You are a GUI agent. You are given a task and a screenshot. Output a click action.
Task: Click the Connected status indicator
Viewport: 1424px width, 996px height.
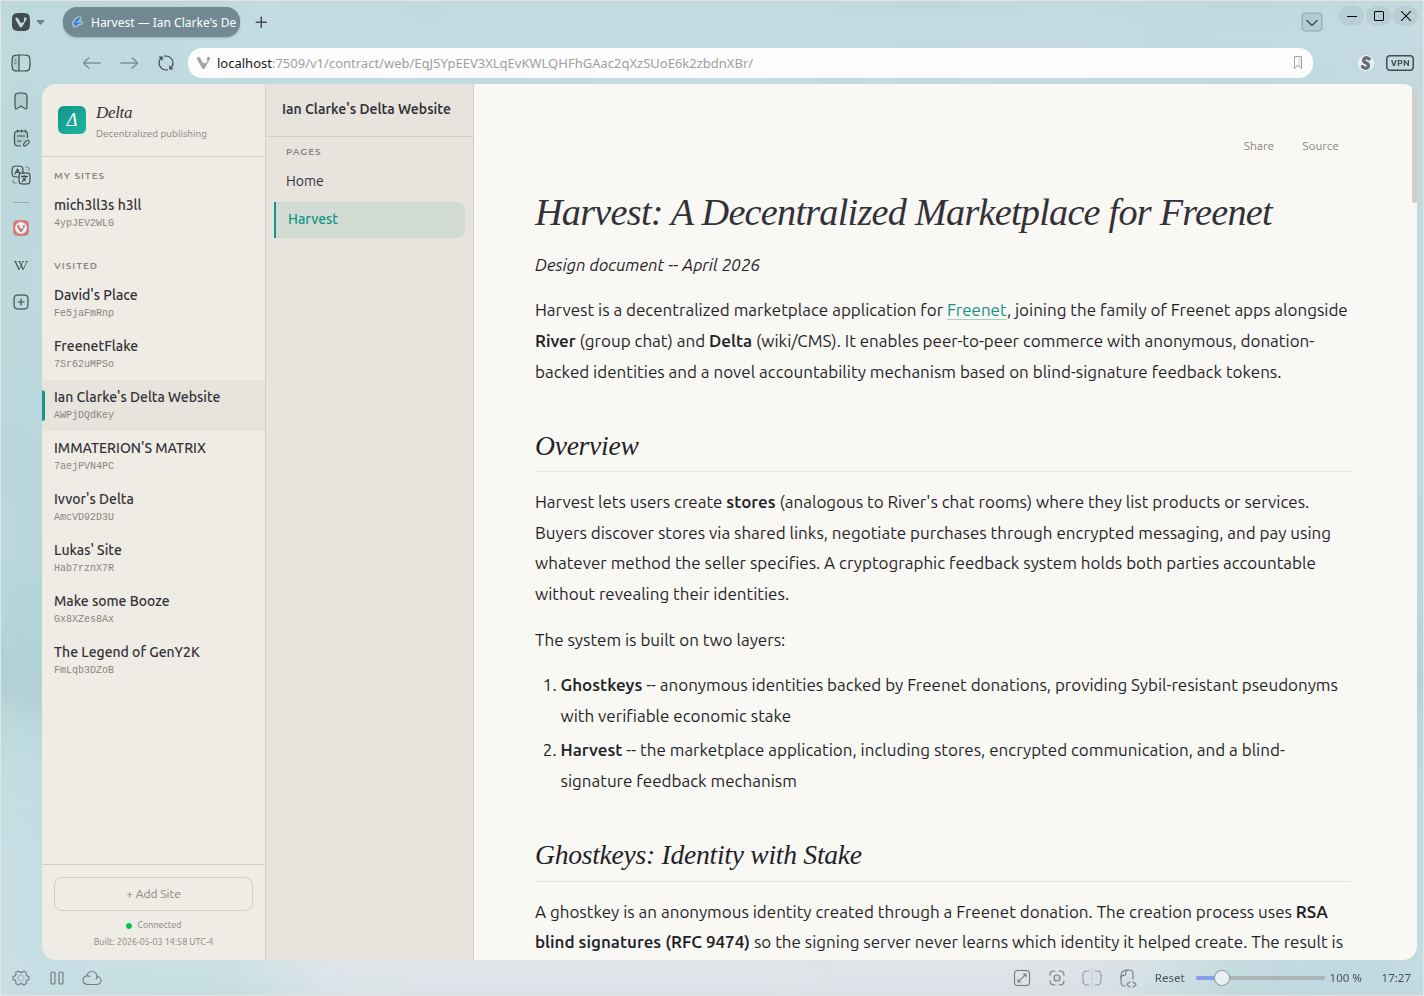pos(154,925)
